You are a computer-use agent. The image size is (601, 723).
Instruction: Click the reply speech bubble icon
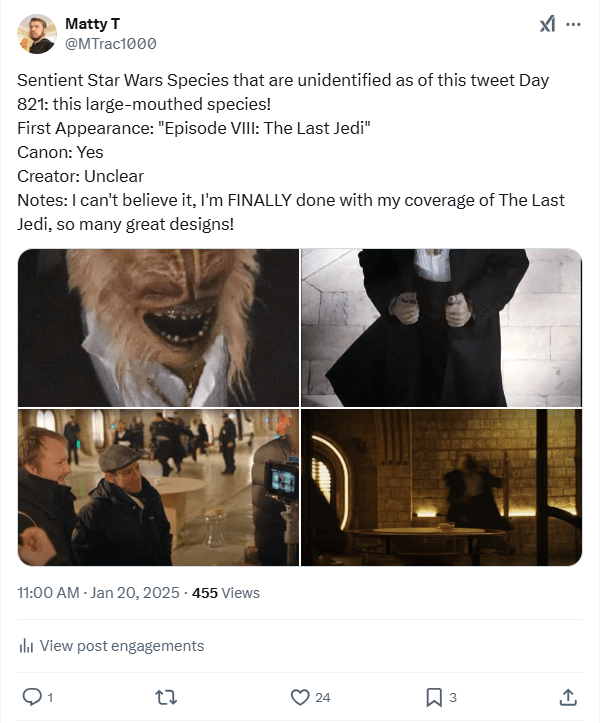(32, 697)
